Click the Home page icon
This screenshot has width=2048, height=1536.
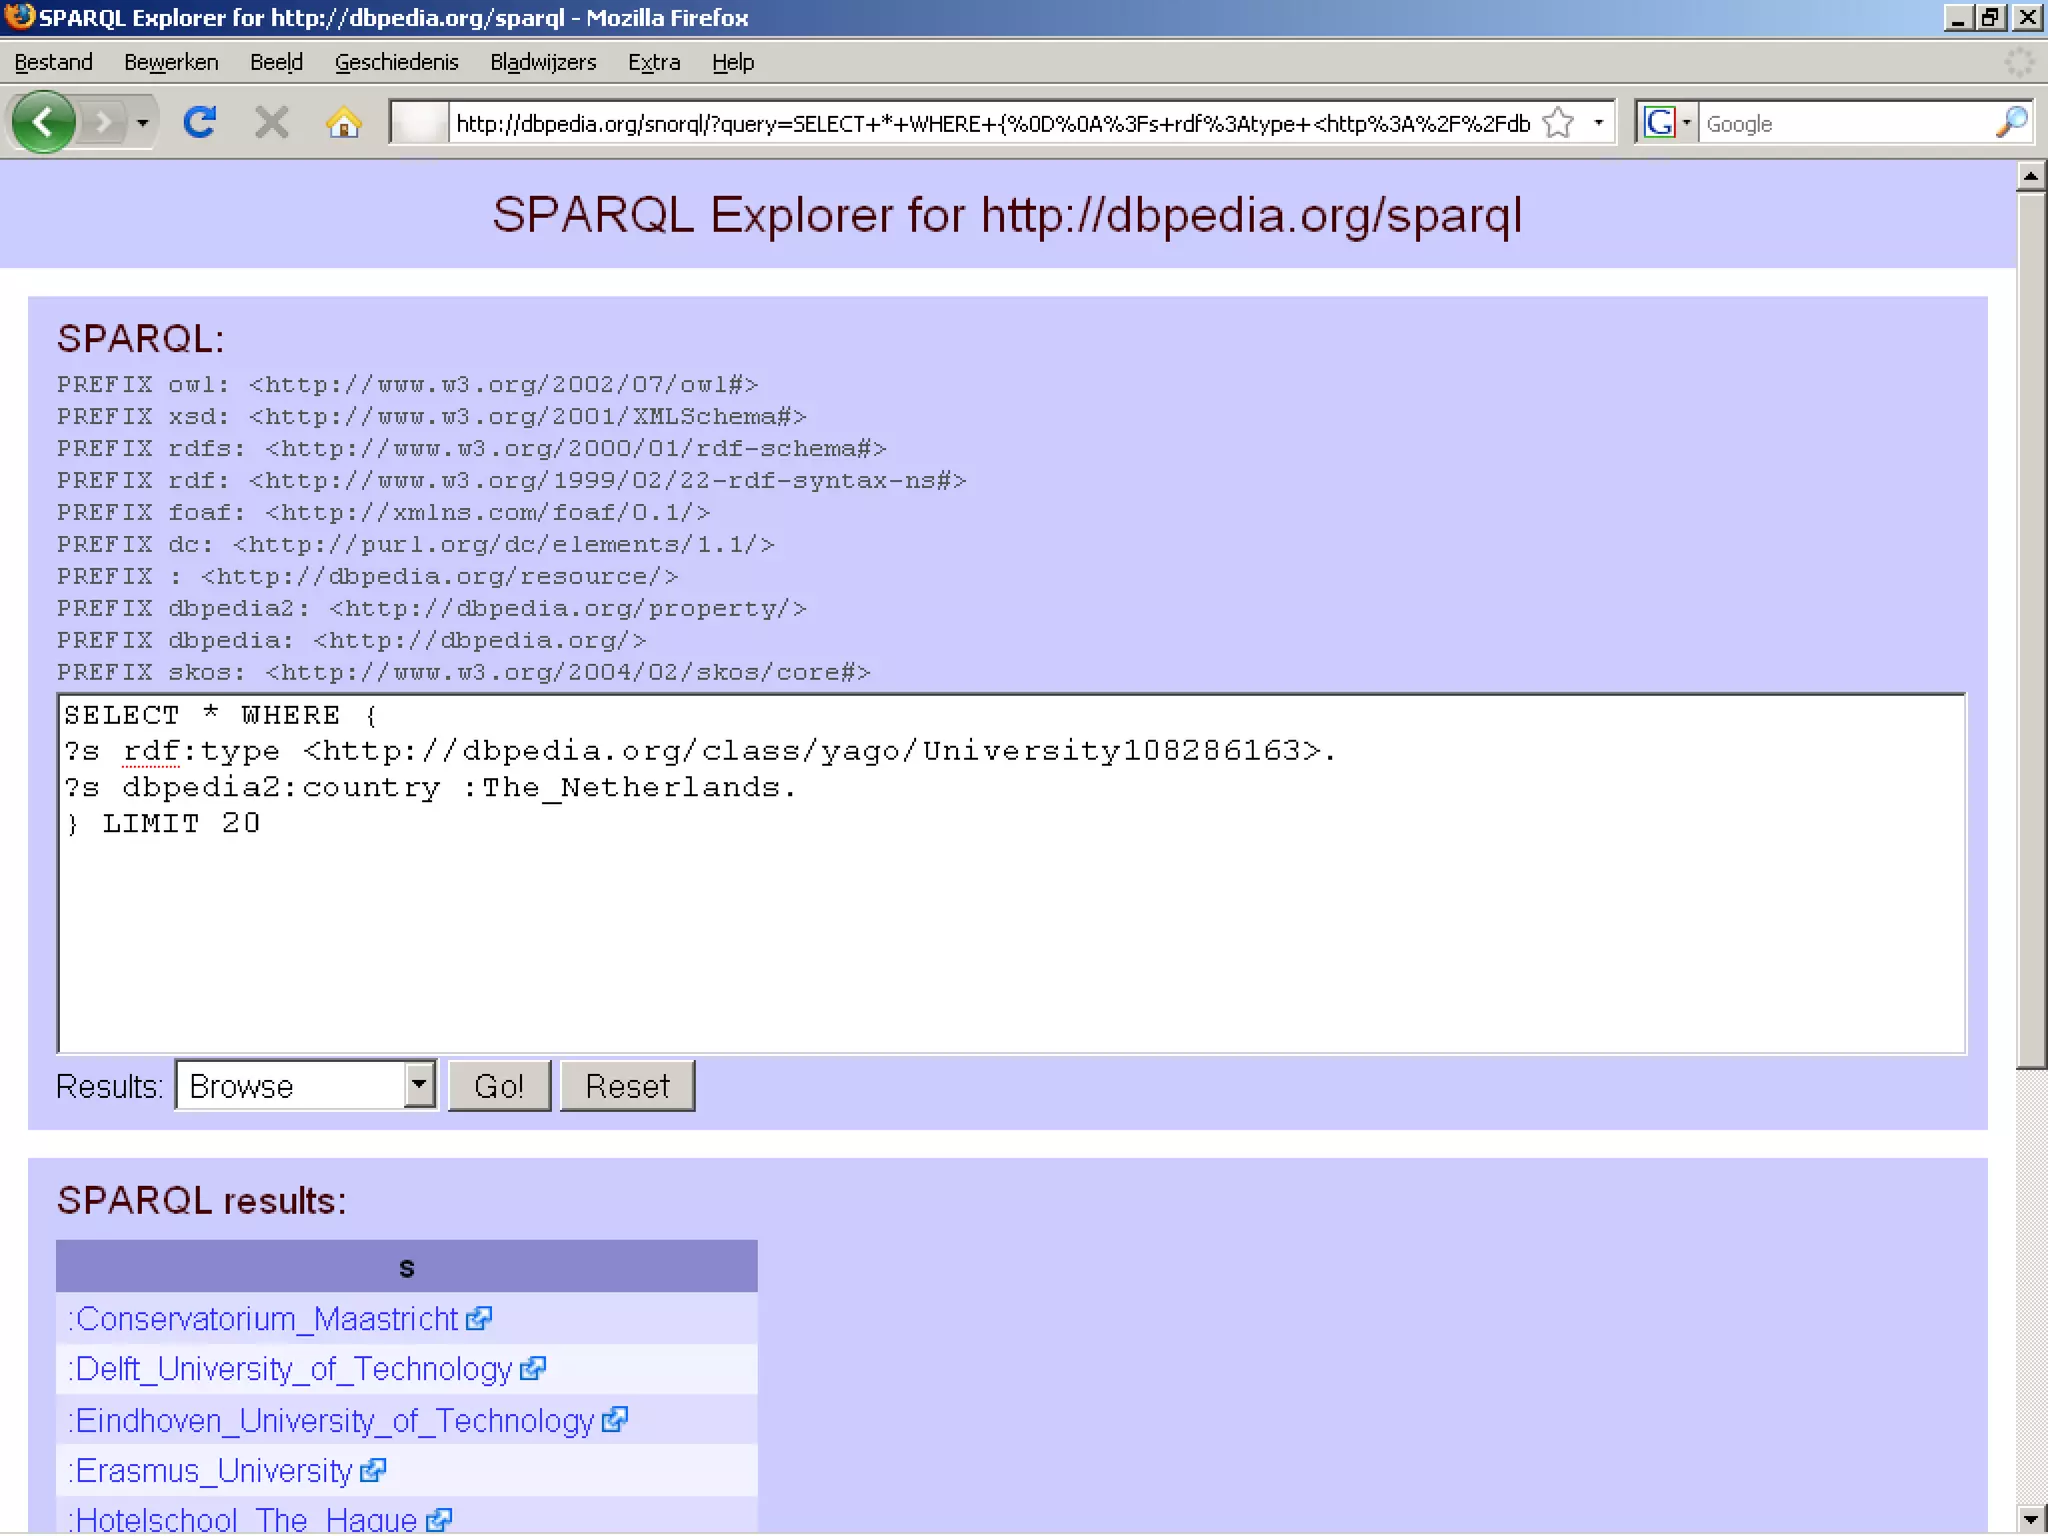pos(343,123)
